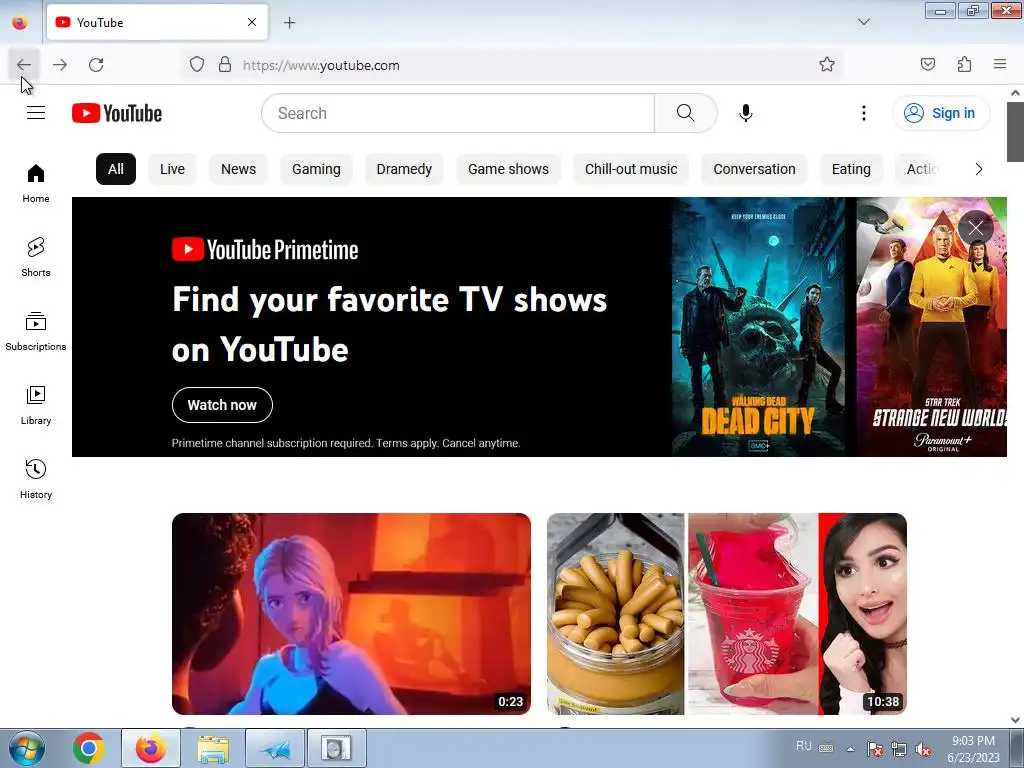Select the All category chip

pyautogui.click(x=116, y=169)
